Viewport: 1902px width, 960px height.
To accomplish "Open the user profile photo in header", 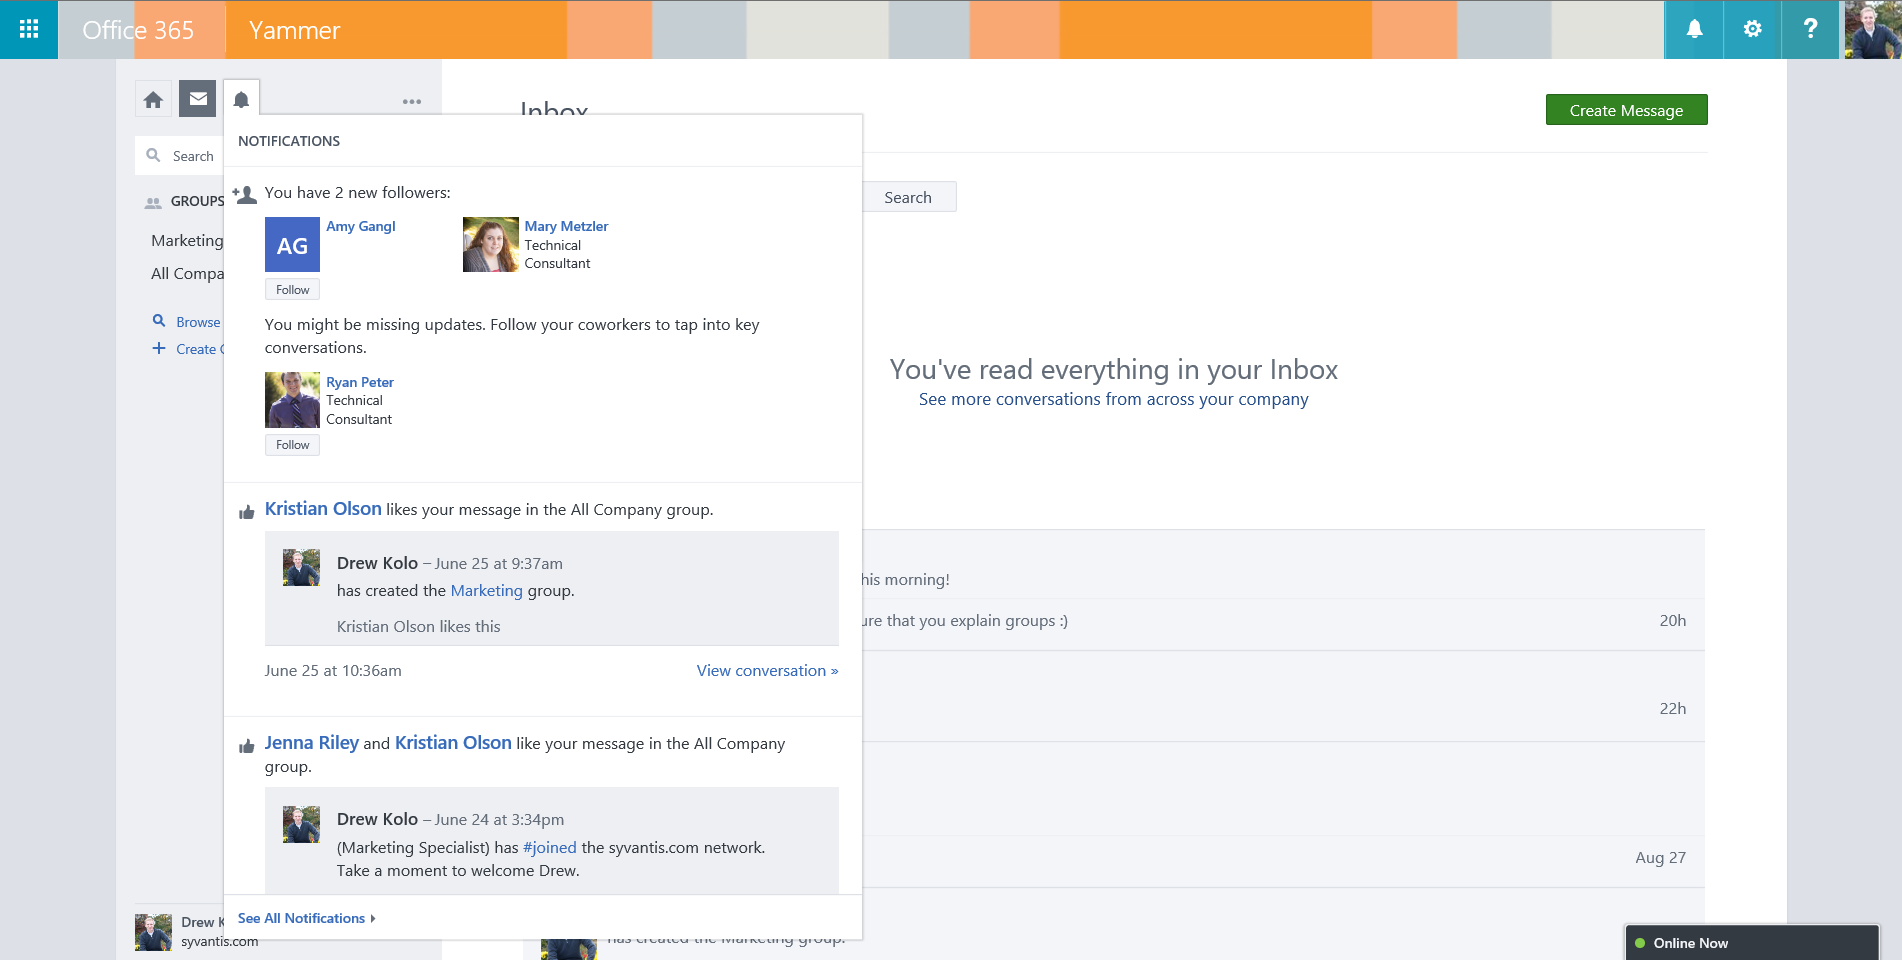I will click(1871, 29).
